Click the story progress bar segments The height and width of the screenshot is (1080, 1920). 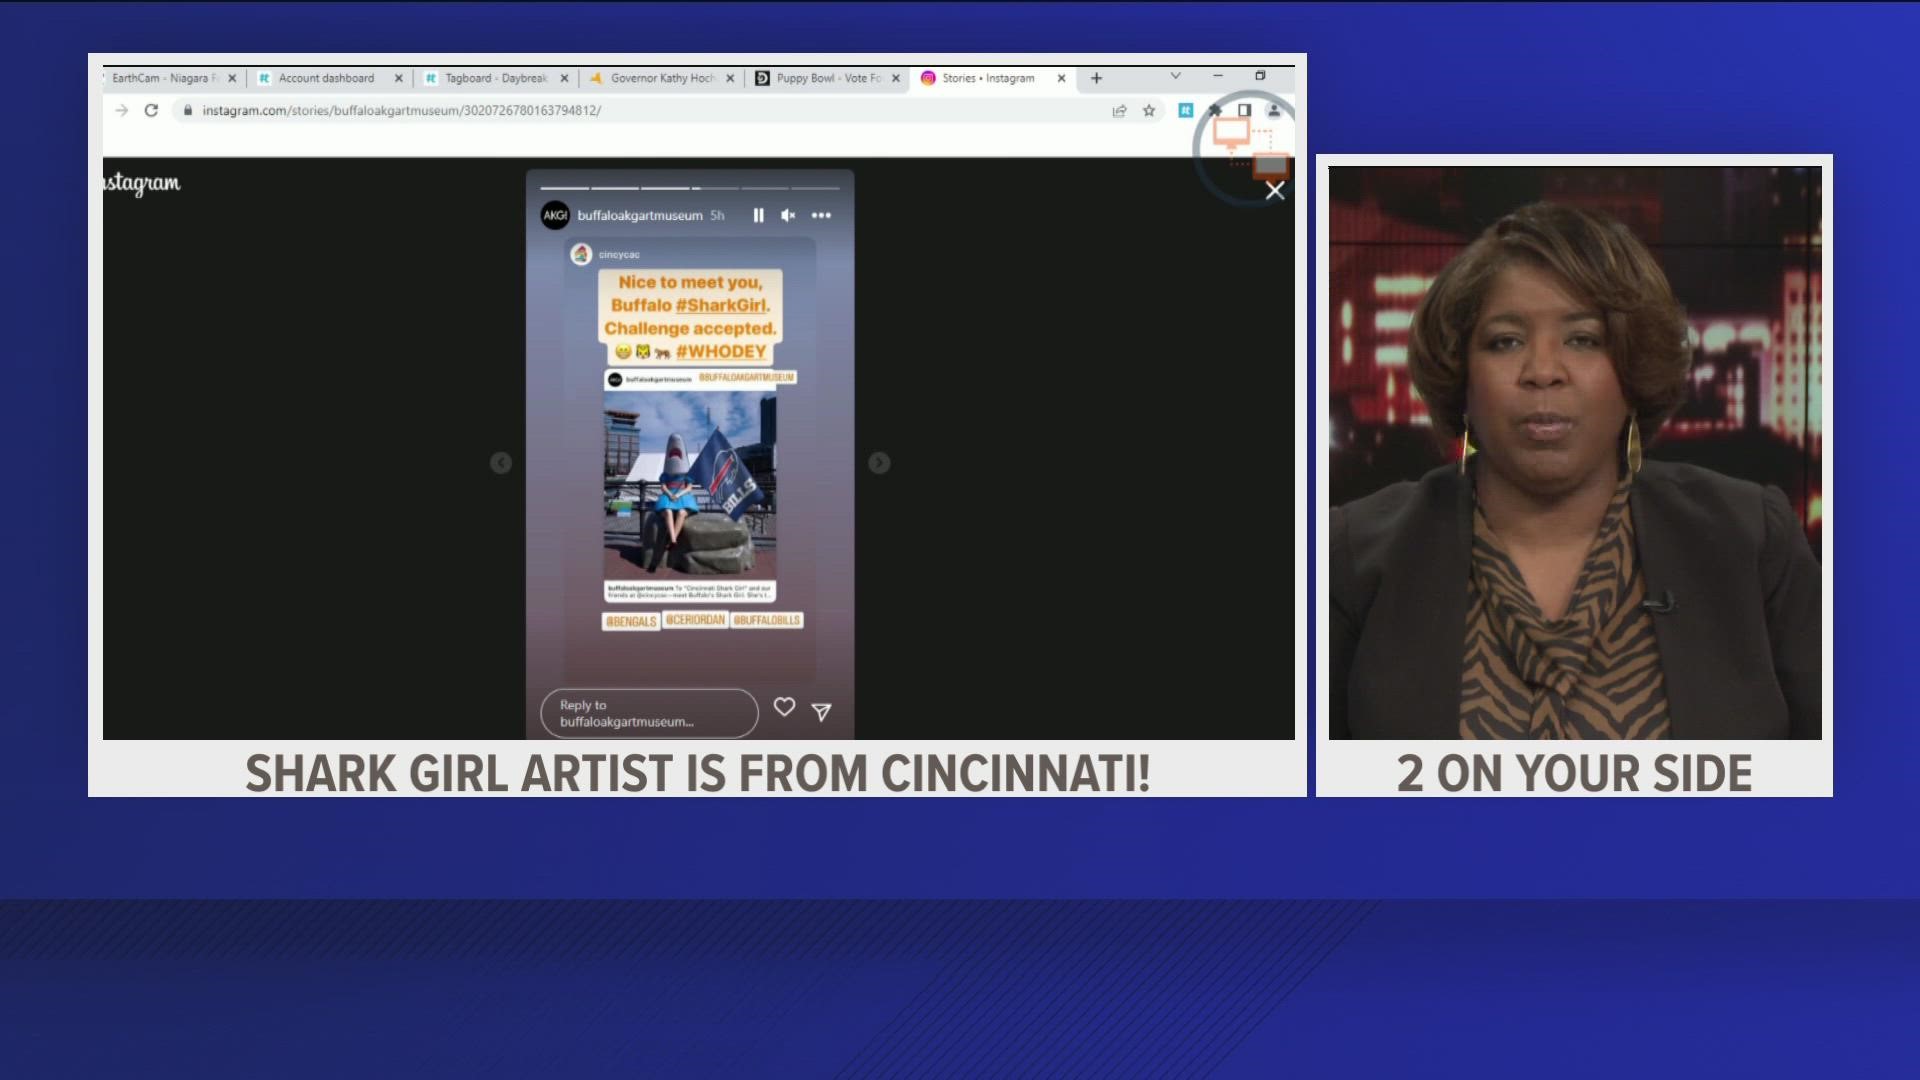tap(690, 187)
